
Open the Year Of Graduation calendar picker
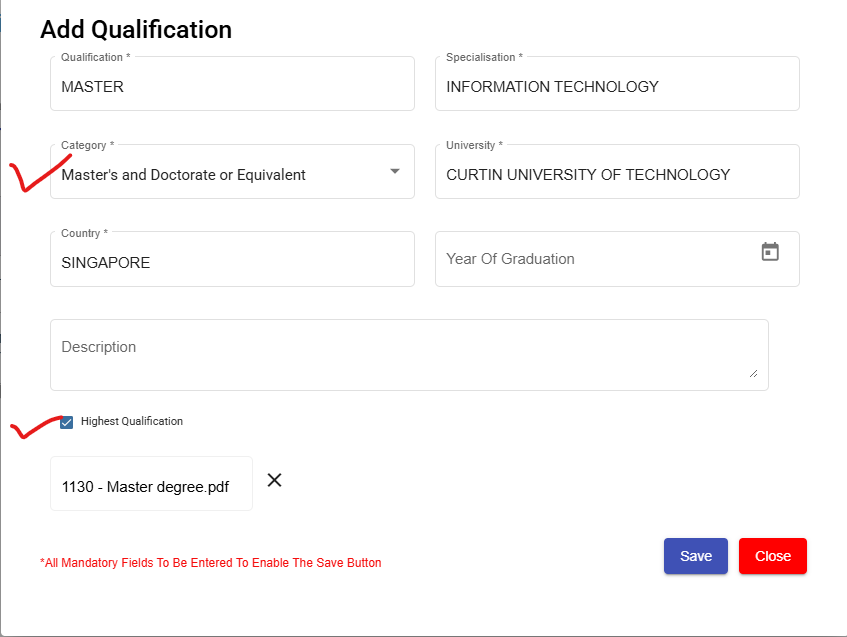point(770,252)
